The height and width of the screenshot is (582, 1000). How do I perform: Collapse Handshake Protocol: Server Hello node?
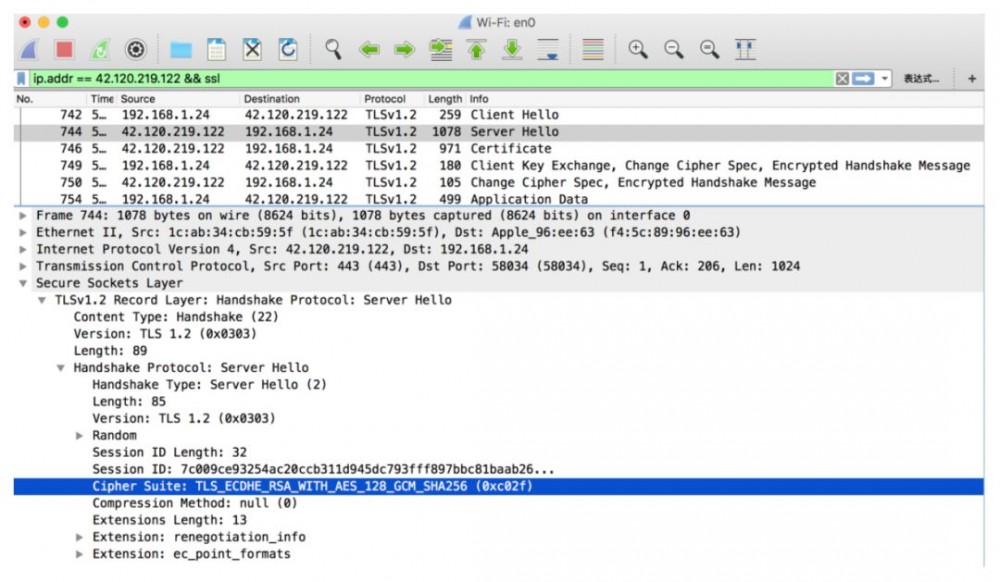click(61, 368)
